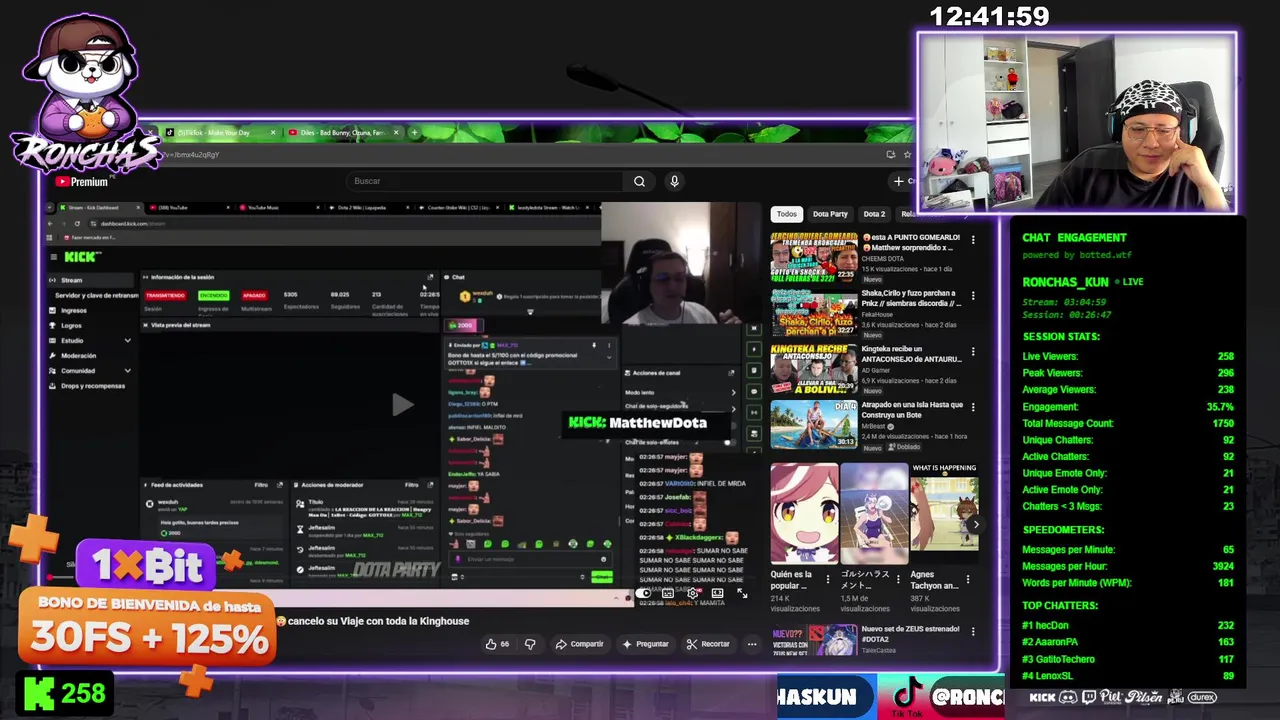This screenshot has width=1280, height=720.
Task: Click the 'AD Gamer' channel name
Action: (x=878, y=371)
